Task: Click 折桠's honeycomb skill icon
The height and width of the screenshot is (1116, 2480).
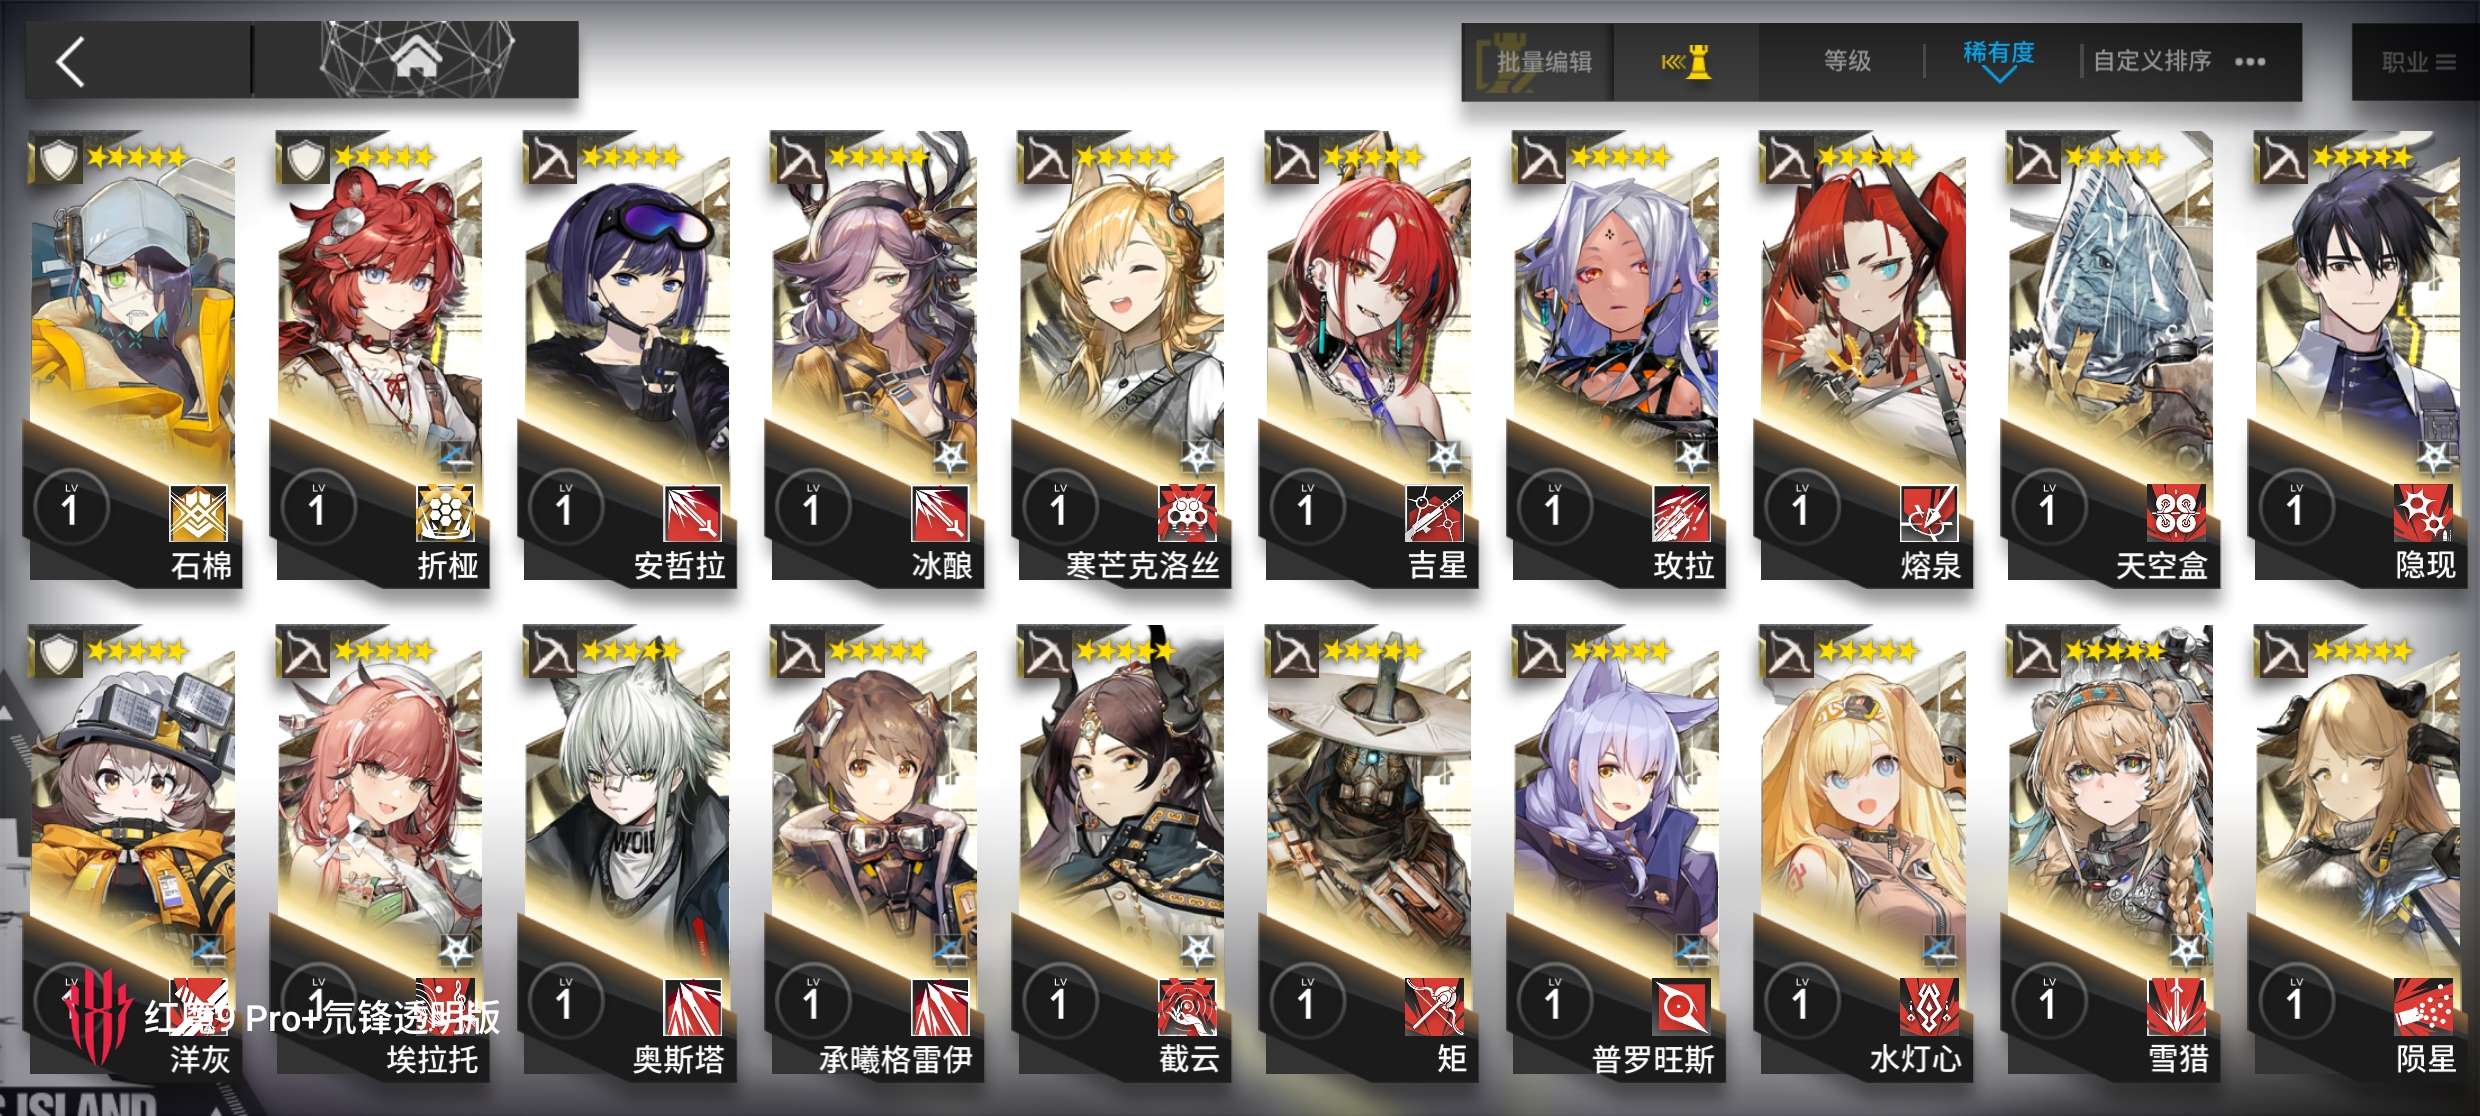Action: [x=445, y=513]
